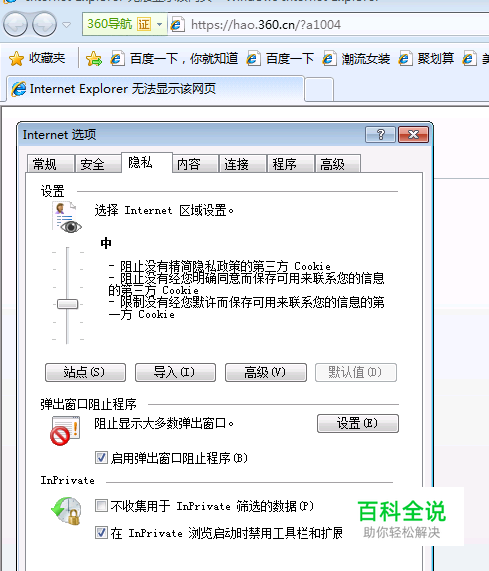This screenshot has height=571, width=489.
Task: Click the IE icon beside 聚划算
Action: click(405, 58)
